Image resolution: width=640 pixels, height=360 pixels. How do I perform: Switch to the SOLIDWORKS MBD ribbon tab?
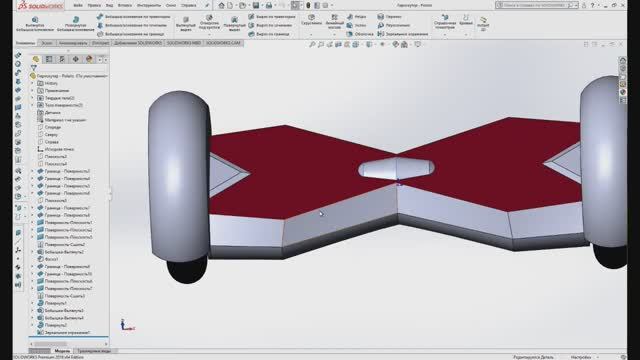pos(184,43)
